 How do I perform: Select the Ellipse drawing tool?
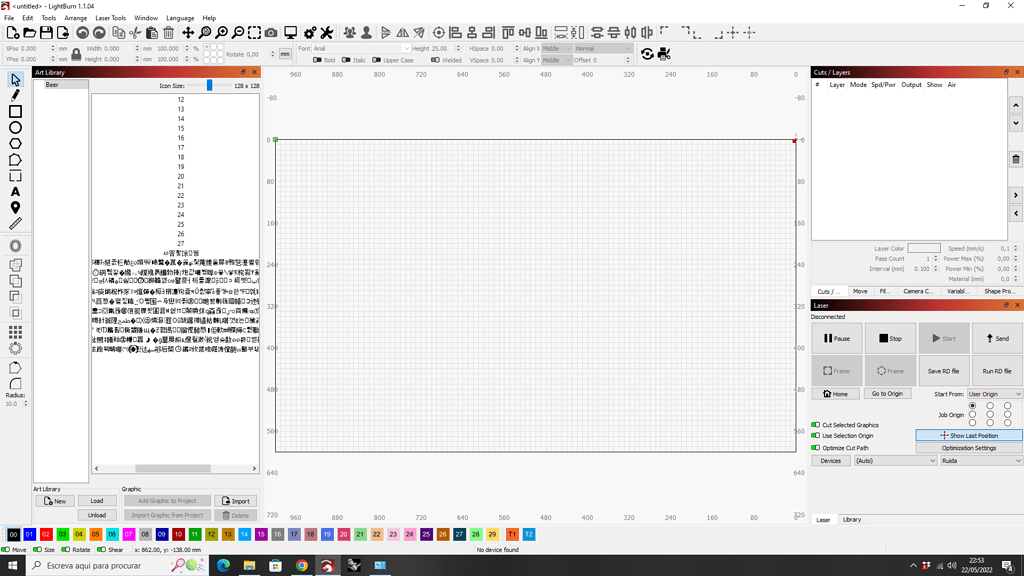point(15,128)
